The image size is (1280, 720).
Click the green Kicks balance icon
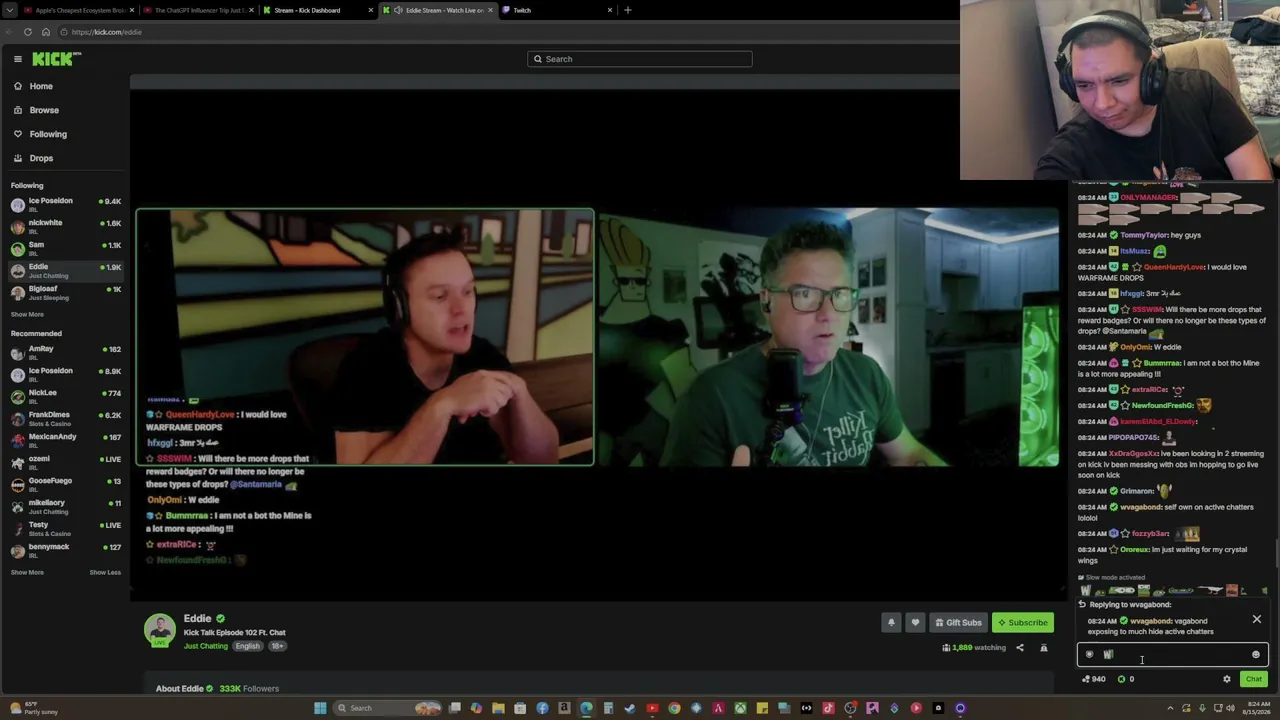[x=1121, y=679]
